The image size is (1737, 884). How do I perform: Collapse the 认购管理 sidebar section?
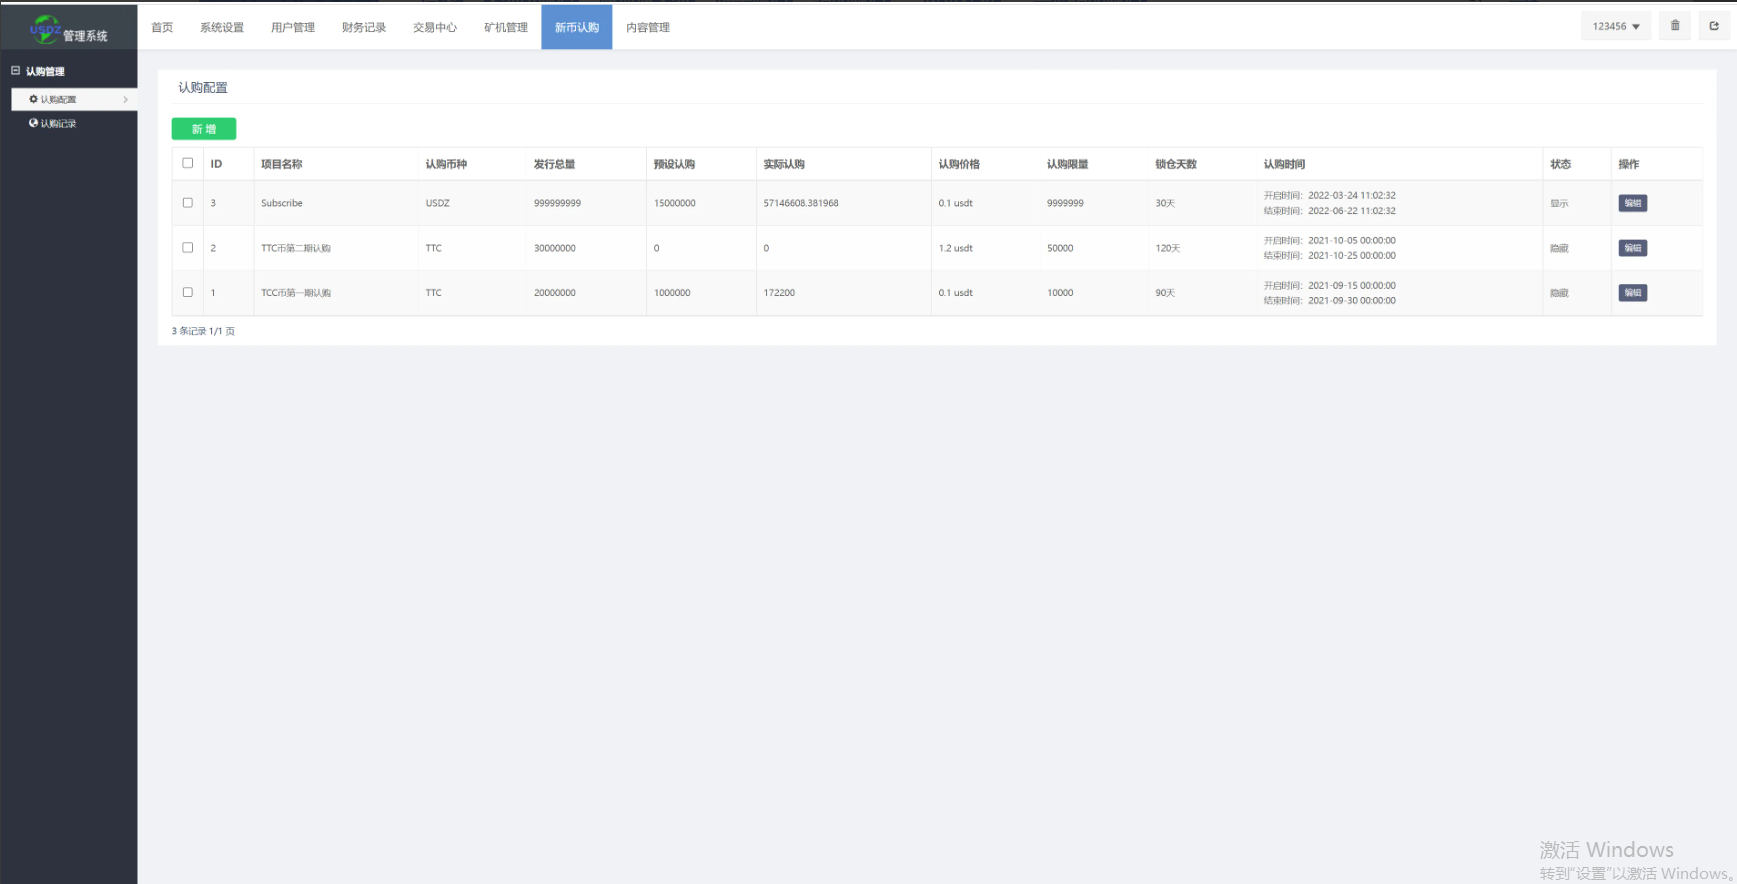(x=45, y=71)
